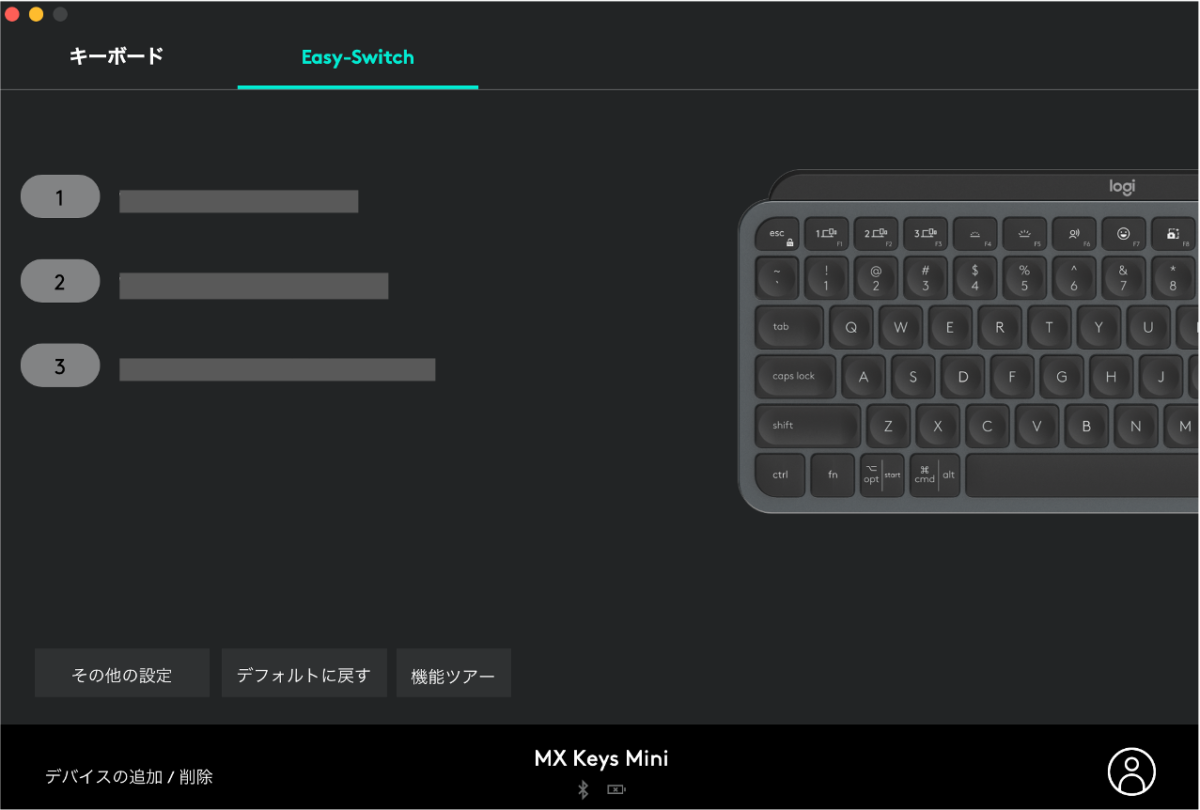Click the fn key on keyboard image
Viewport: 1200px width, 810px height.
pos(832,475)
